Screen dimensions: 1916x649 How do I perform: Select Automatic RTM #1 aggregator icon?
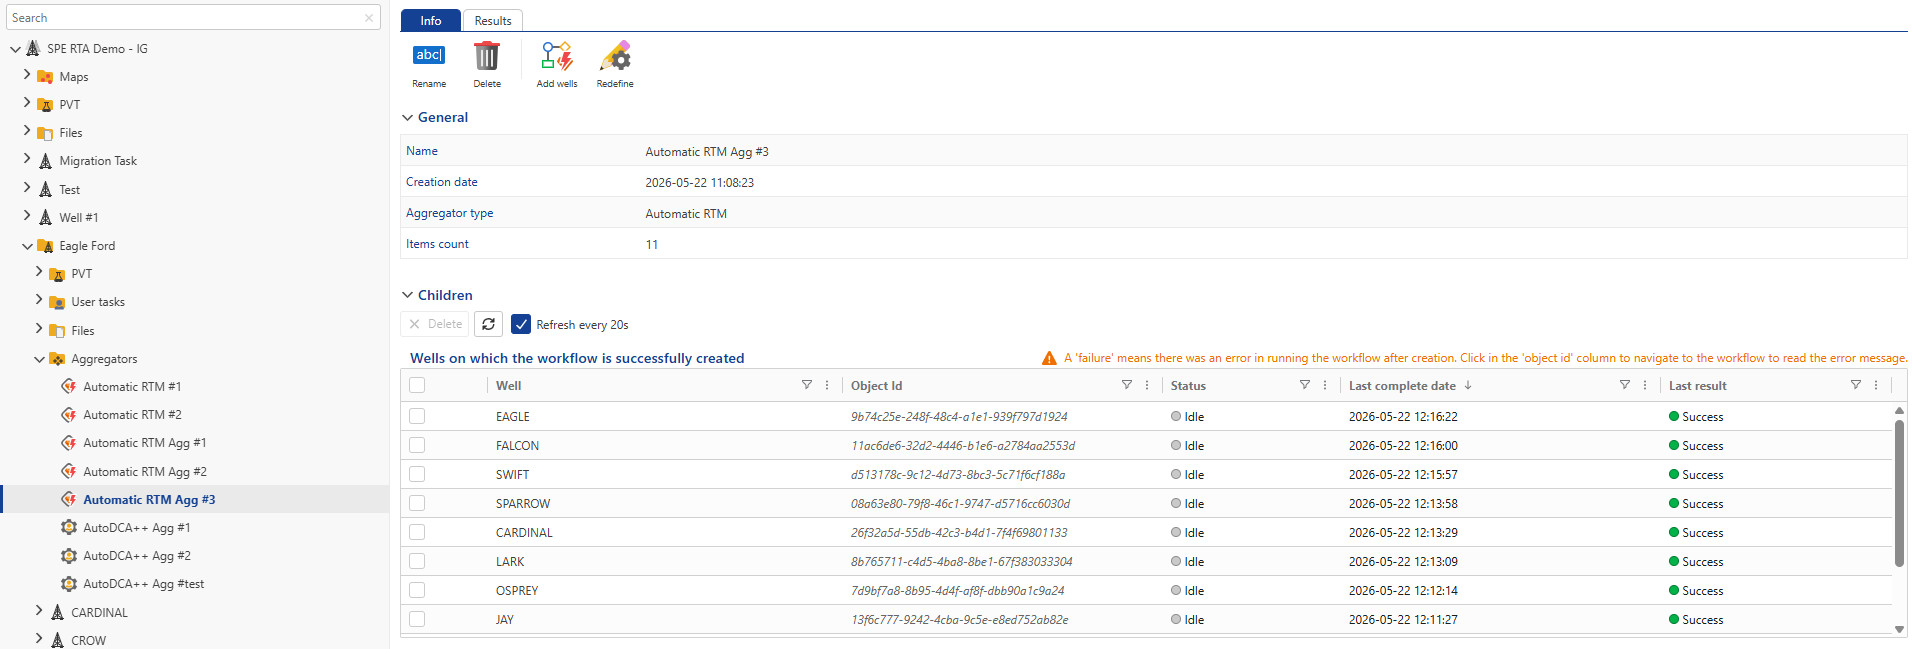(x=69, y=386)
